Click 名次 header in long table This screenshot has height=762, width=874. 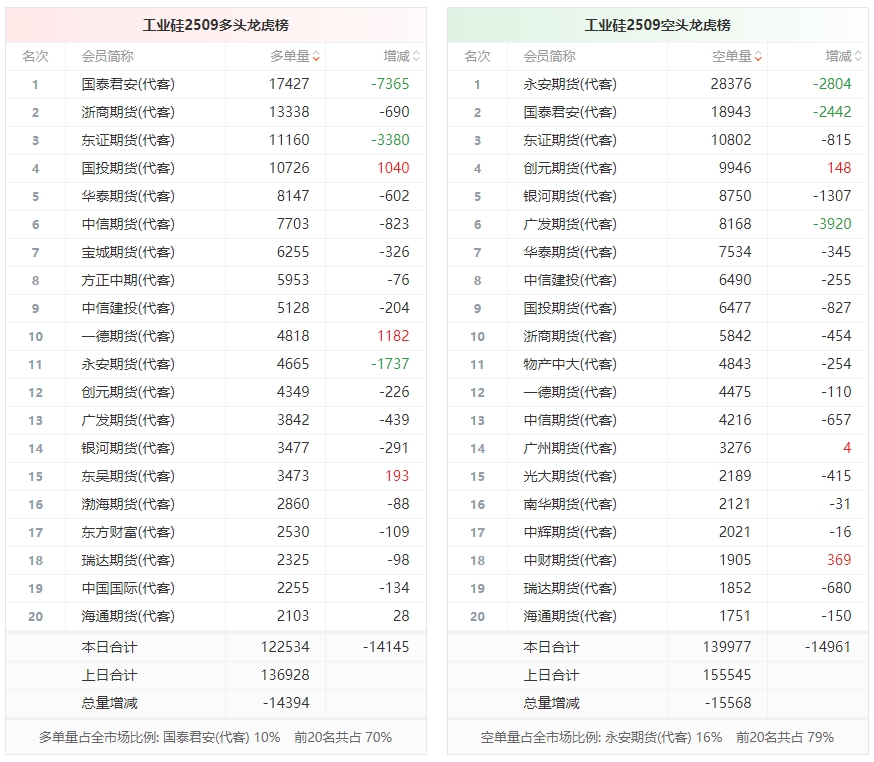36,56
